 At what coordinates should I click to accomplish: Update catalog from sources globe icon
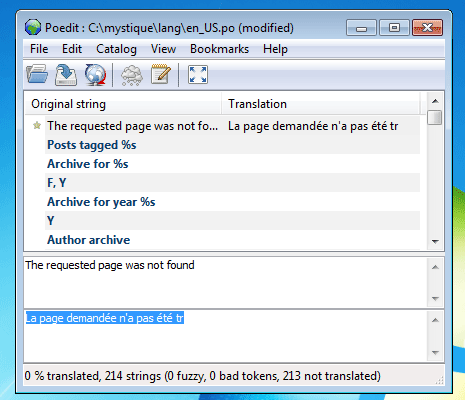[95, 74]
